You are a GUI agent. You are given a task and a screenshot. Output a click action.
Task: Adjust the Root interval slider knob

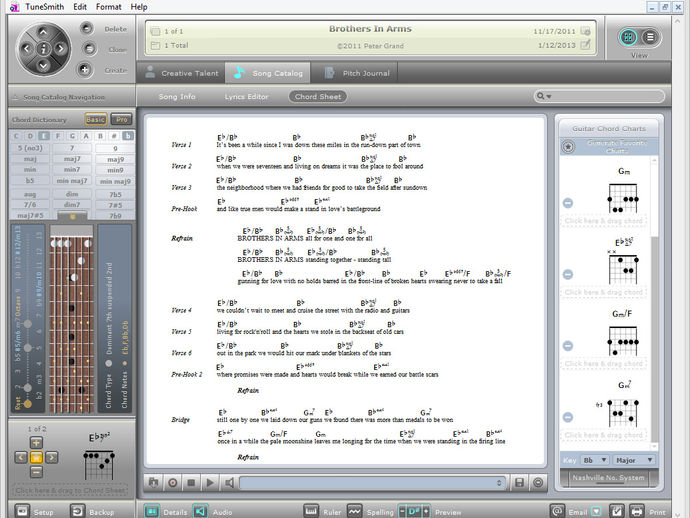[x=28, y=403]
